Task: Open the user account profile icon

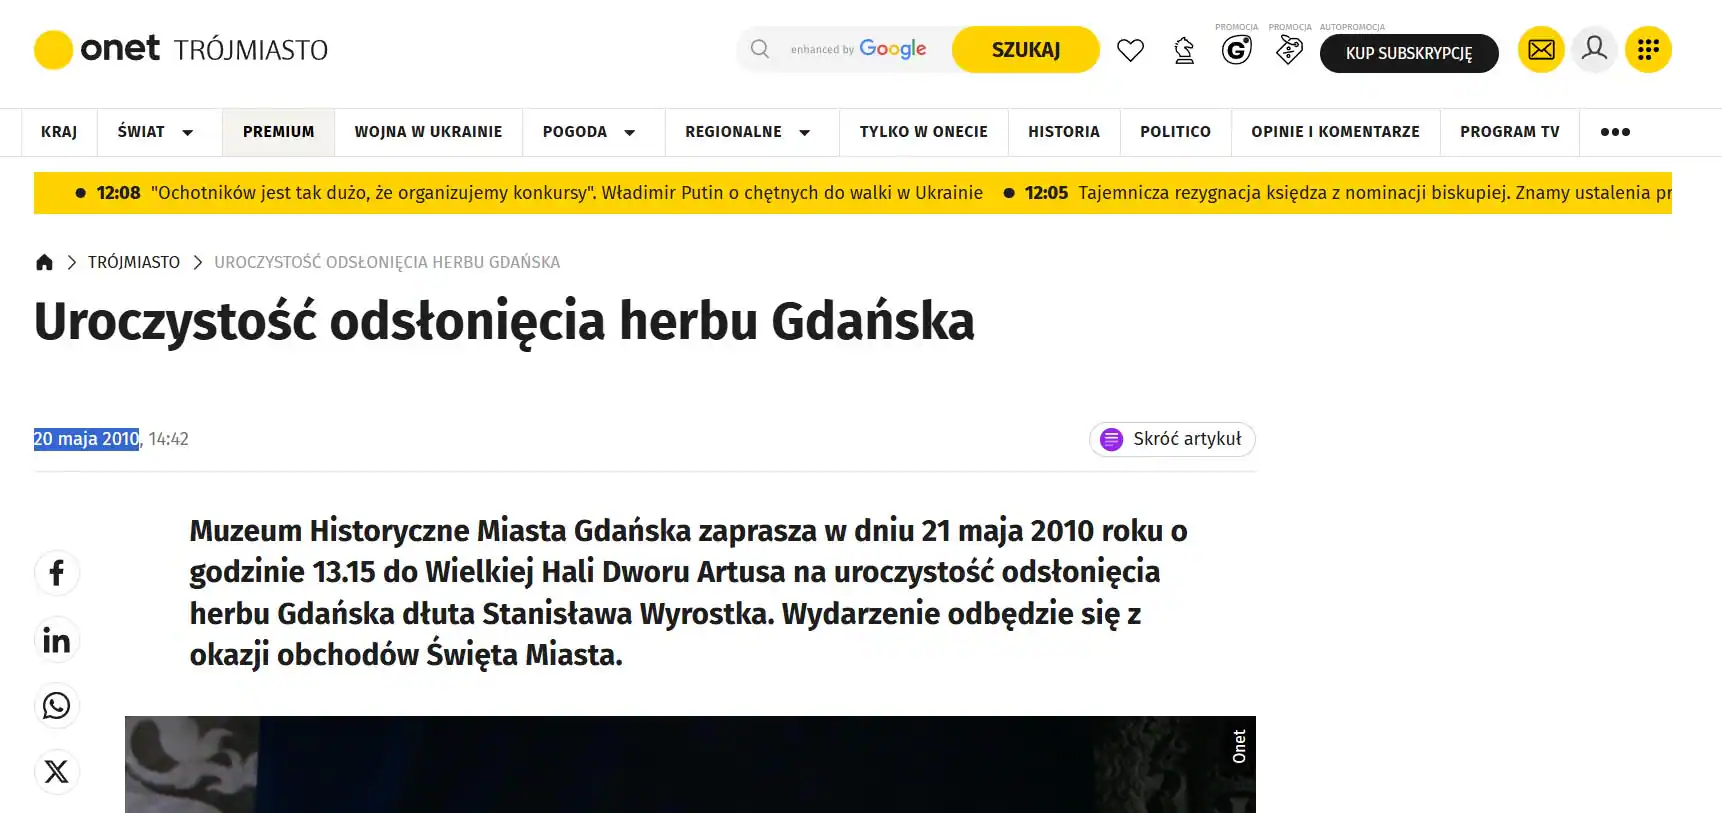Action: (1594, 49)
